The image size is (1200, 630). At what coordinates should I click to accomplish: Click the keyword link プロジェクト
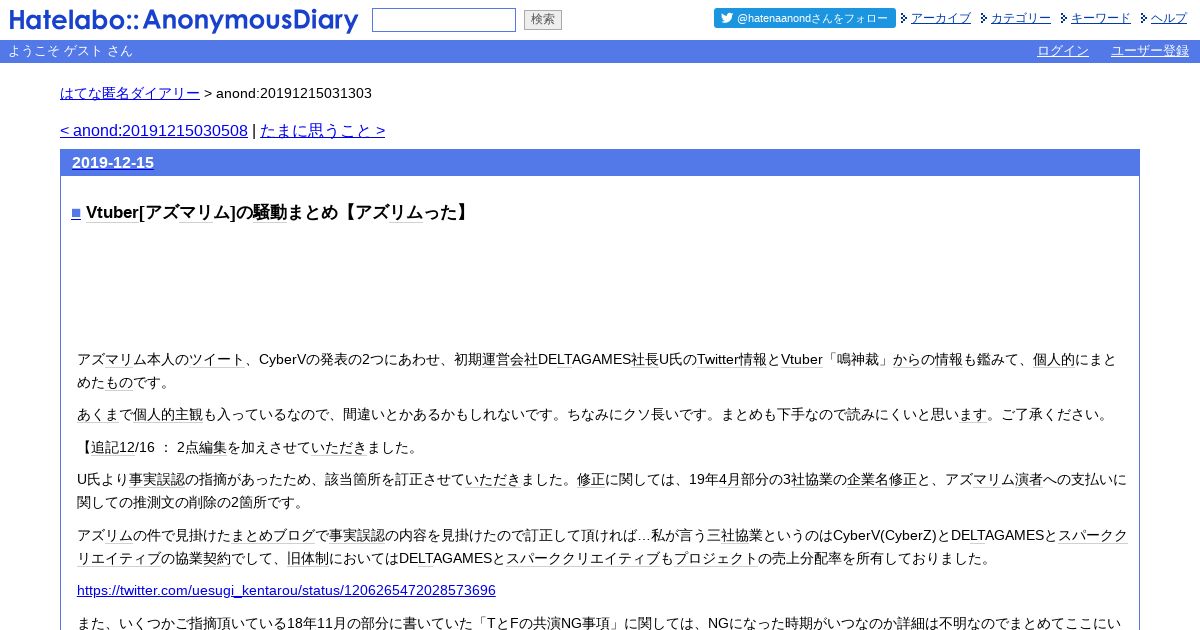pyautogui.click(x=716, y=558)
